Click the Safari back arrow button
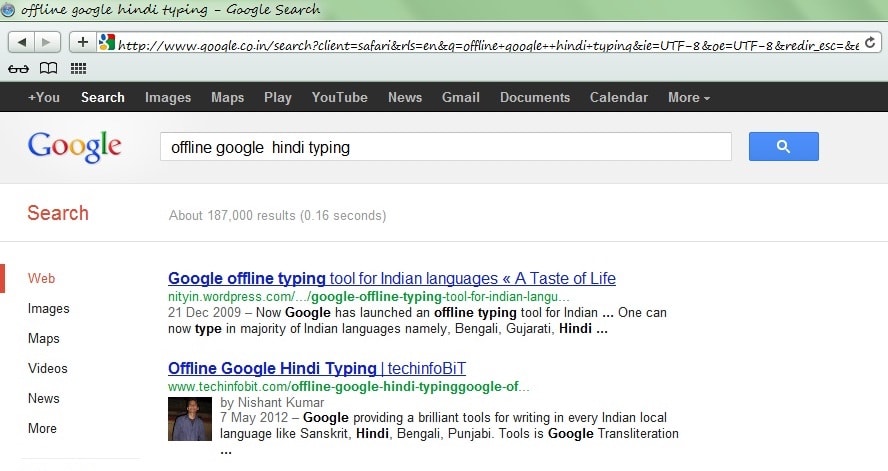 tap(22, 42)
